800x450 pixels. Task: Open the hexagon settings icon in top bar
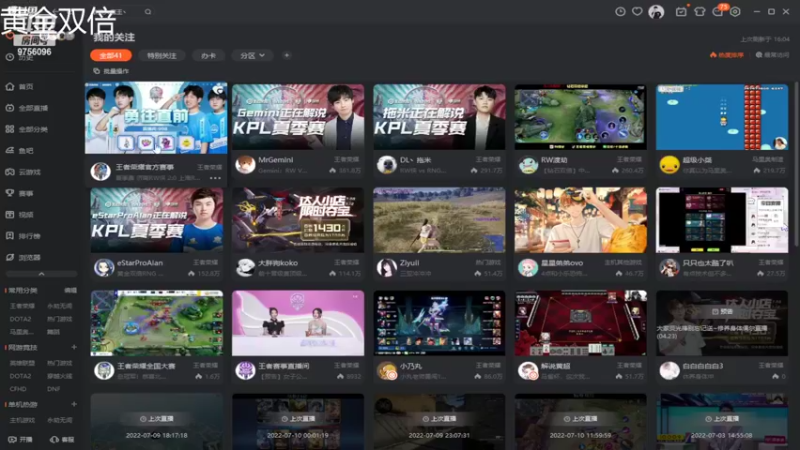click(735, 11)
